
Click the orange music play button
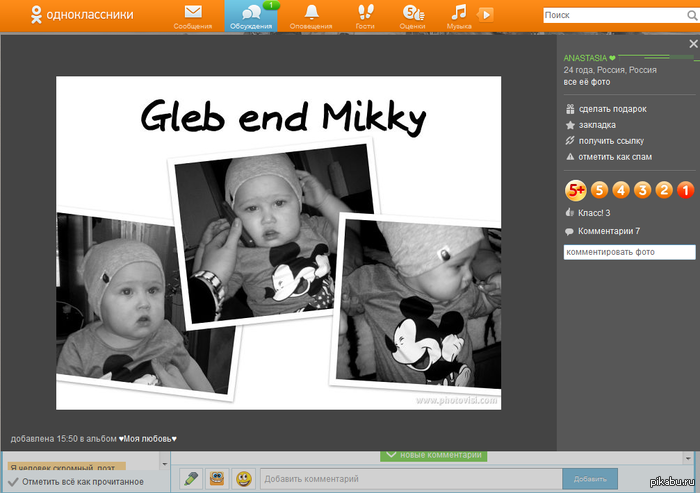point(485,14)
